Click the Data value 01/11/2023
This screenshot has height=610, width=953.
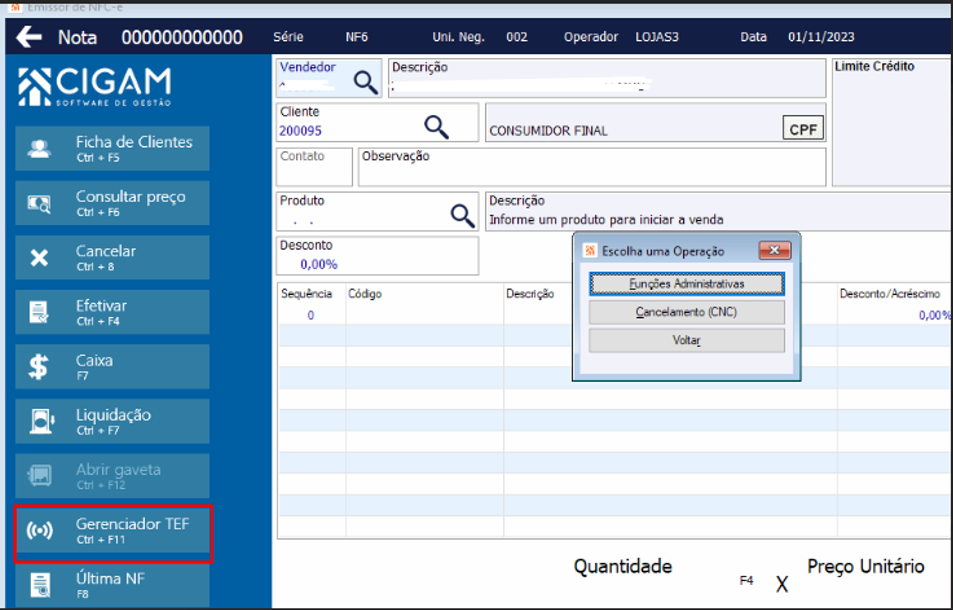click(821, 37)
